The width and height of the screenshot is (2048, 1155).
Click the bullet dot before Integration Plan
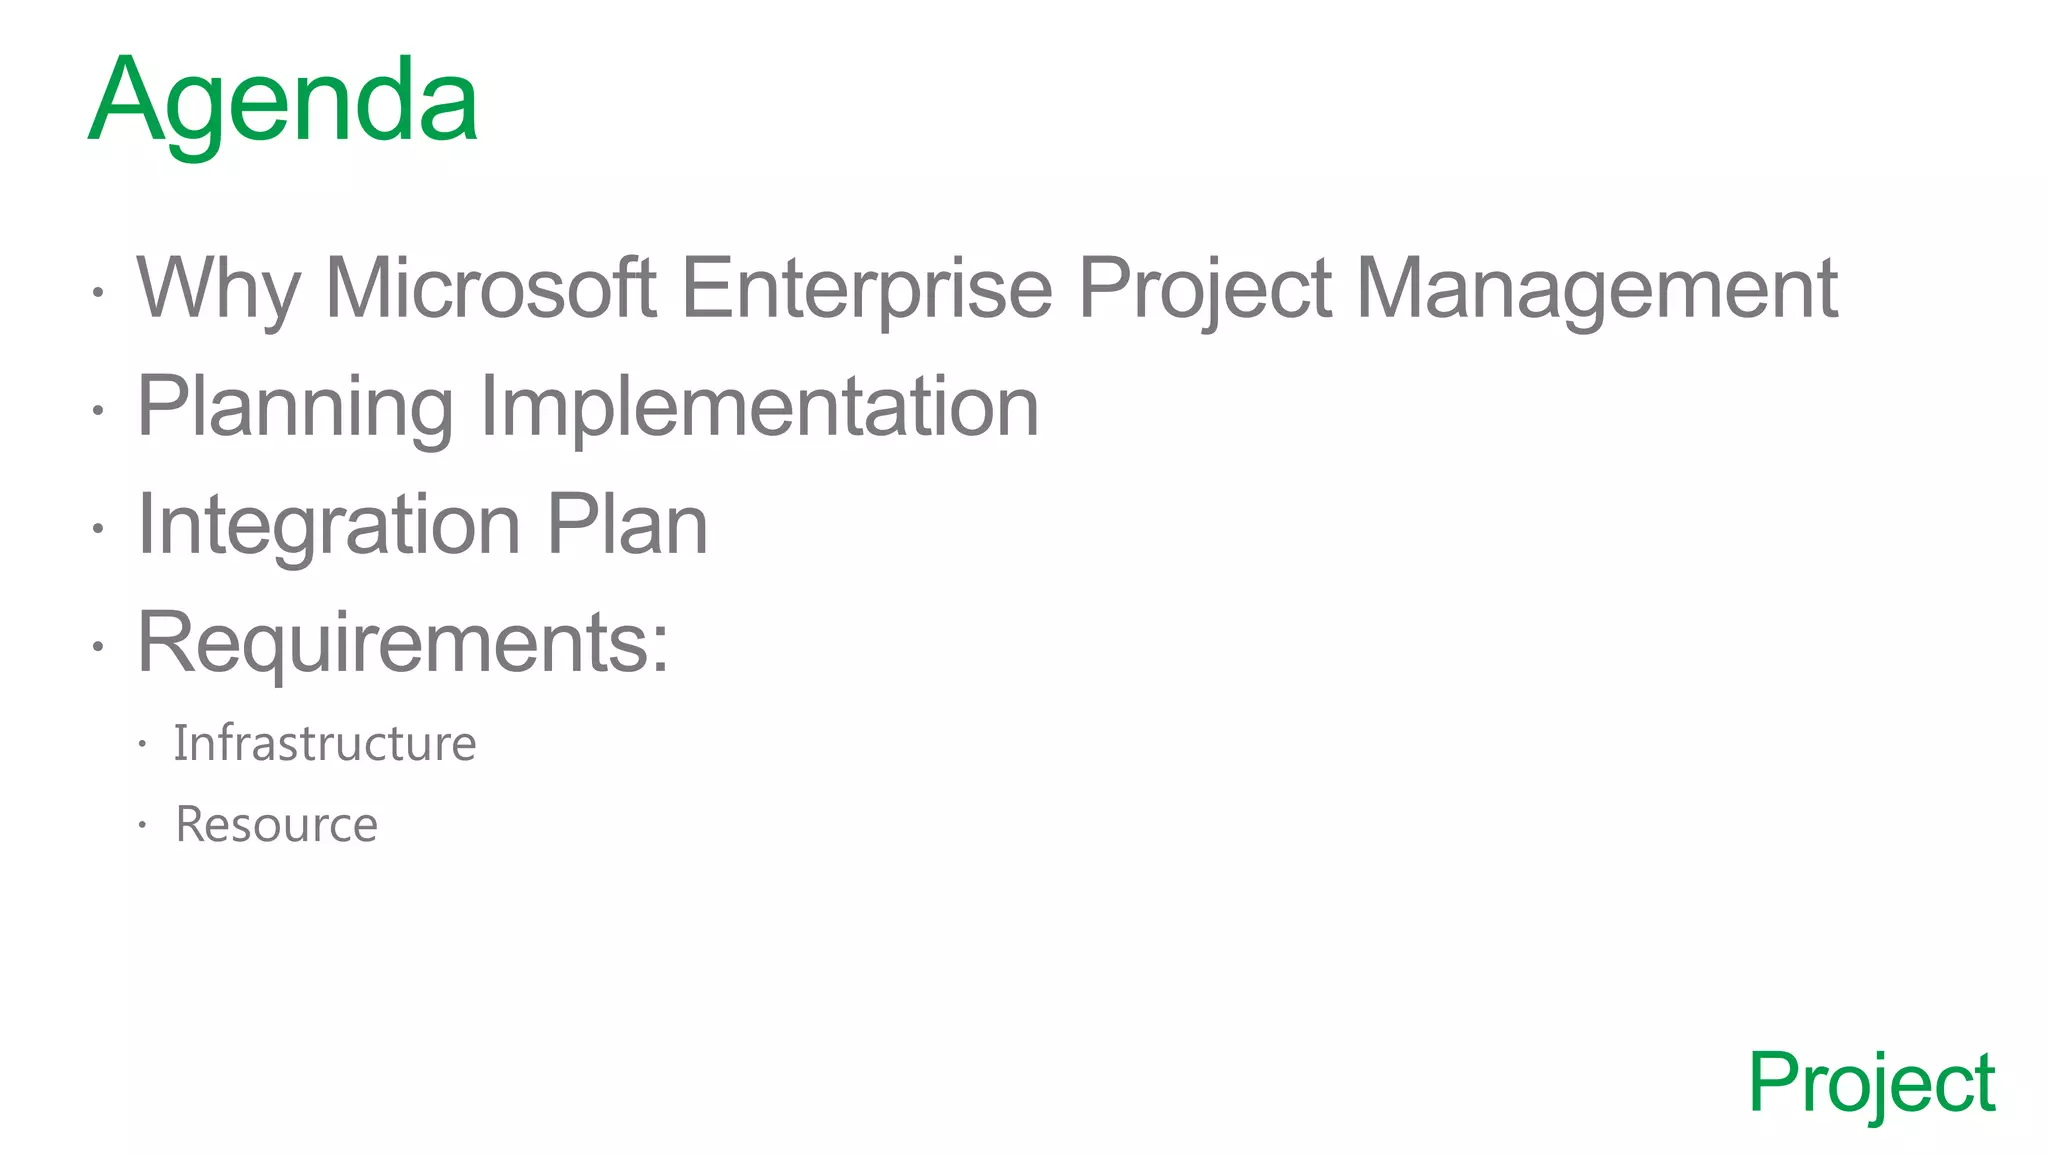(97, 528)
